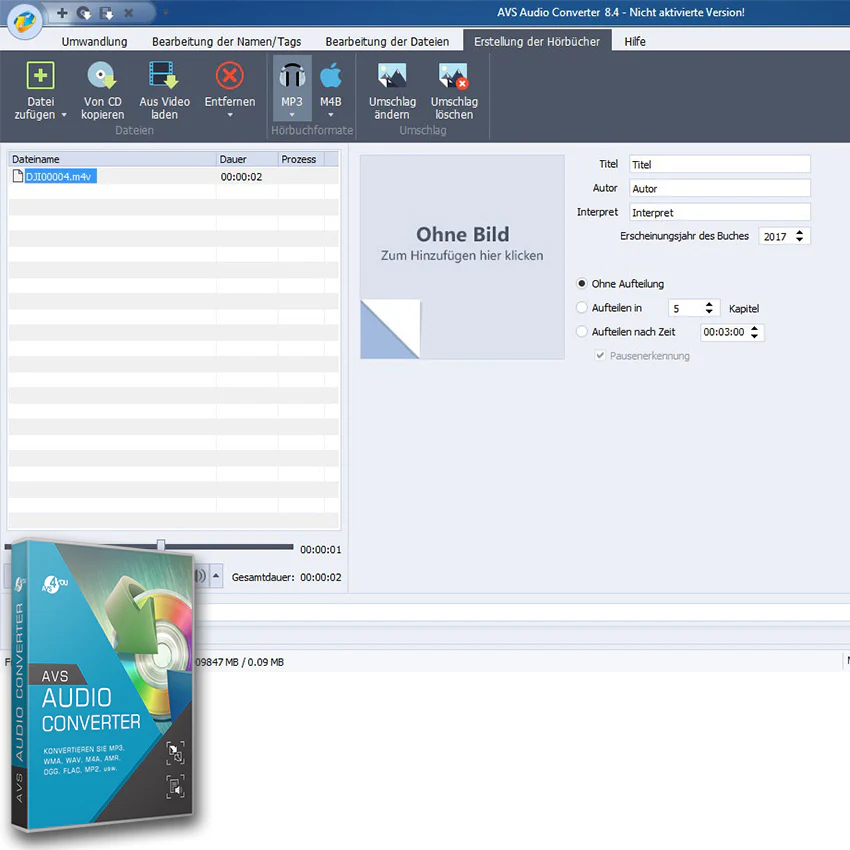Viewport: 850px width, 850px height.
Task: Select the Aufteilen in Kapitel option
Action: (582, 307)
